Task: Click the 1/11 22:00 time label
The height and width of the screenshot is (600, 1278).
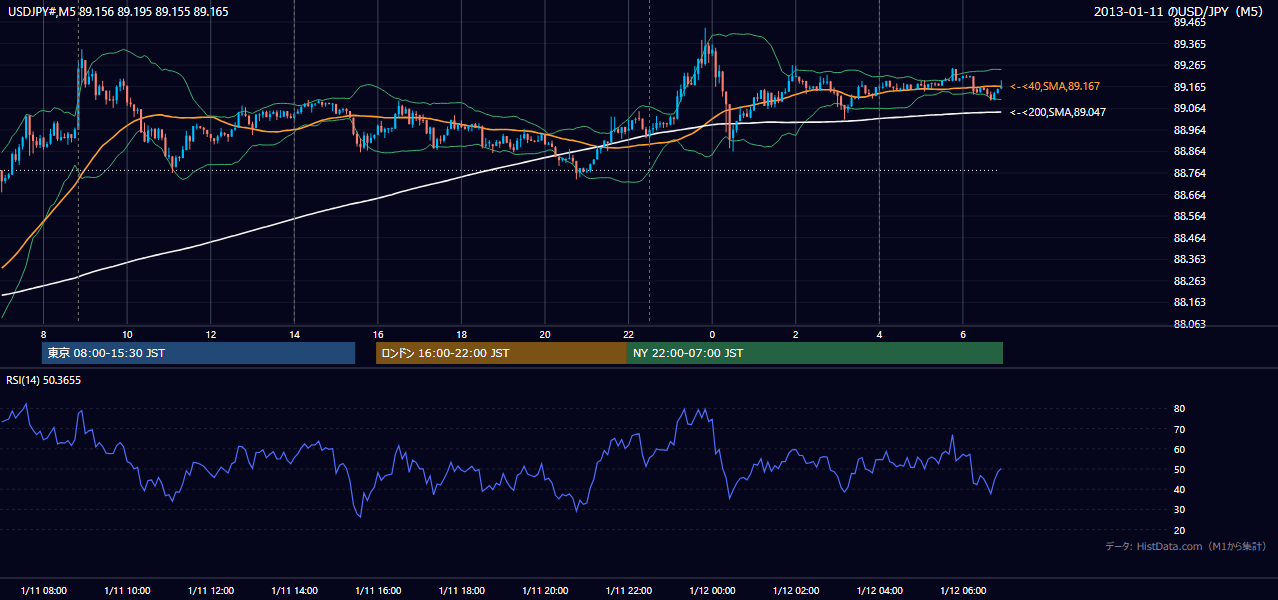Action: (628, 590)
